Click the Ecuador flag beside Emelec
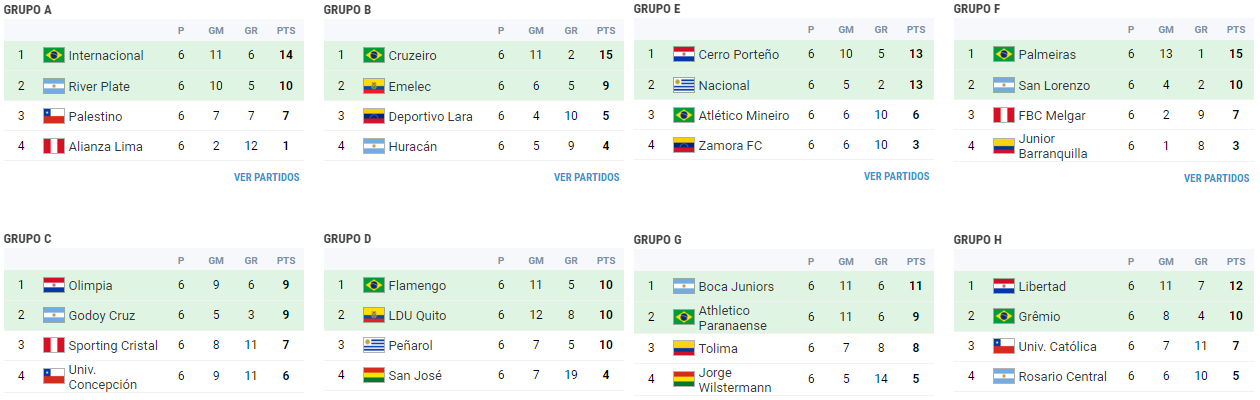The image size is (1260, 400). [x=374, y=86]
